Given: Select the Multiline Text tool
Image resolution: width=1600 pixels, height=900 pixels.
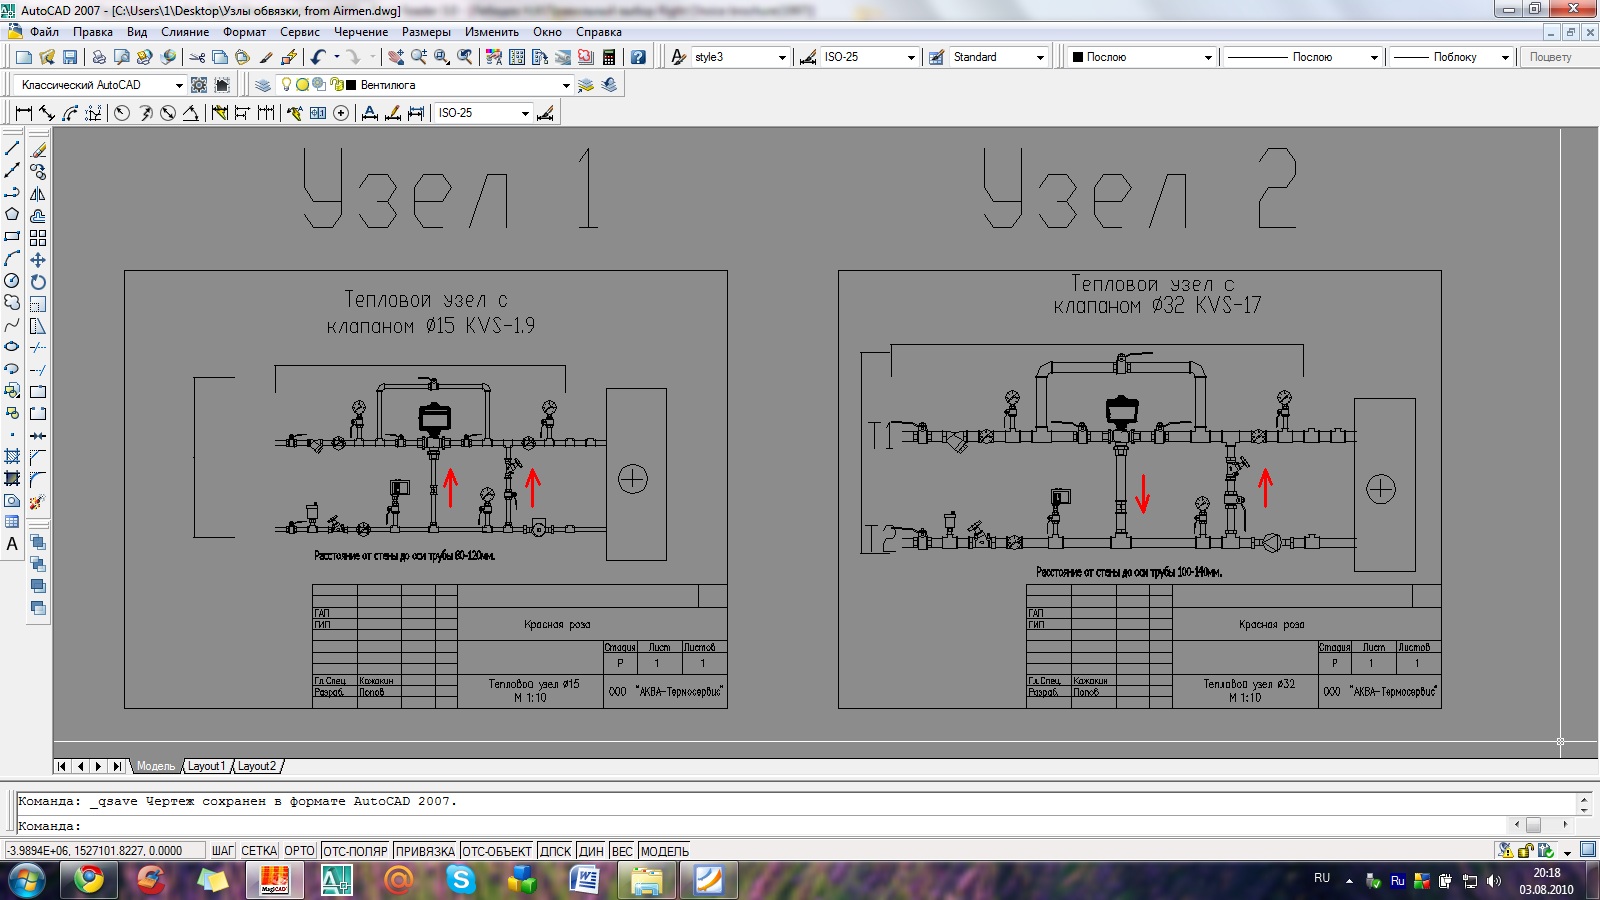Looking at the screenshot, I should [12, 545].
